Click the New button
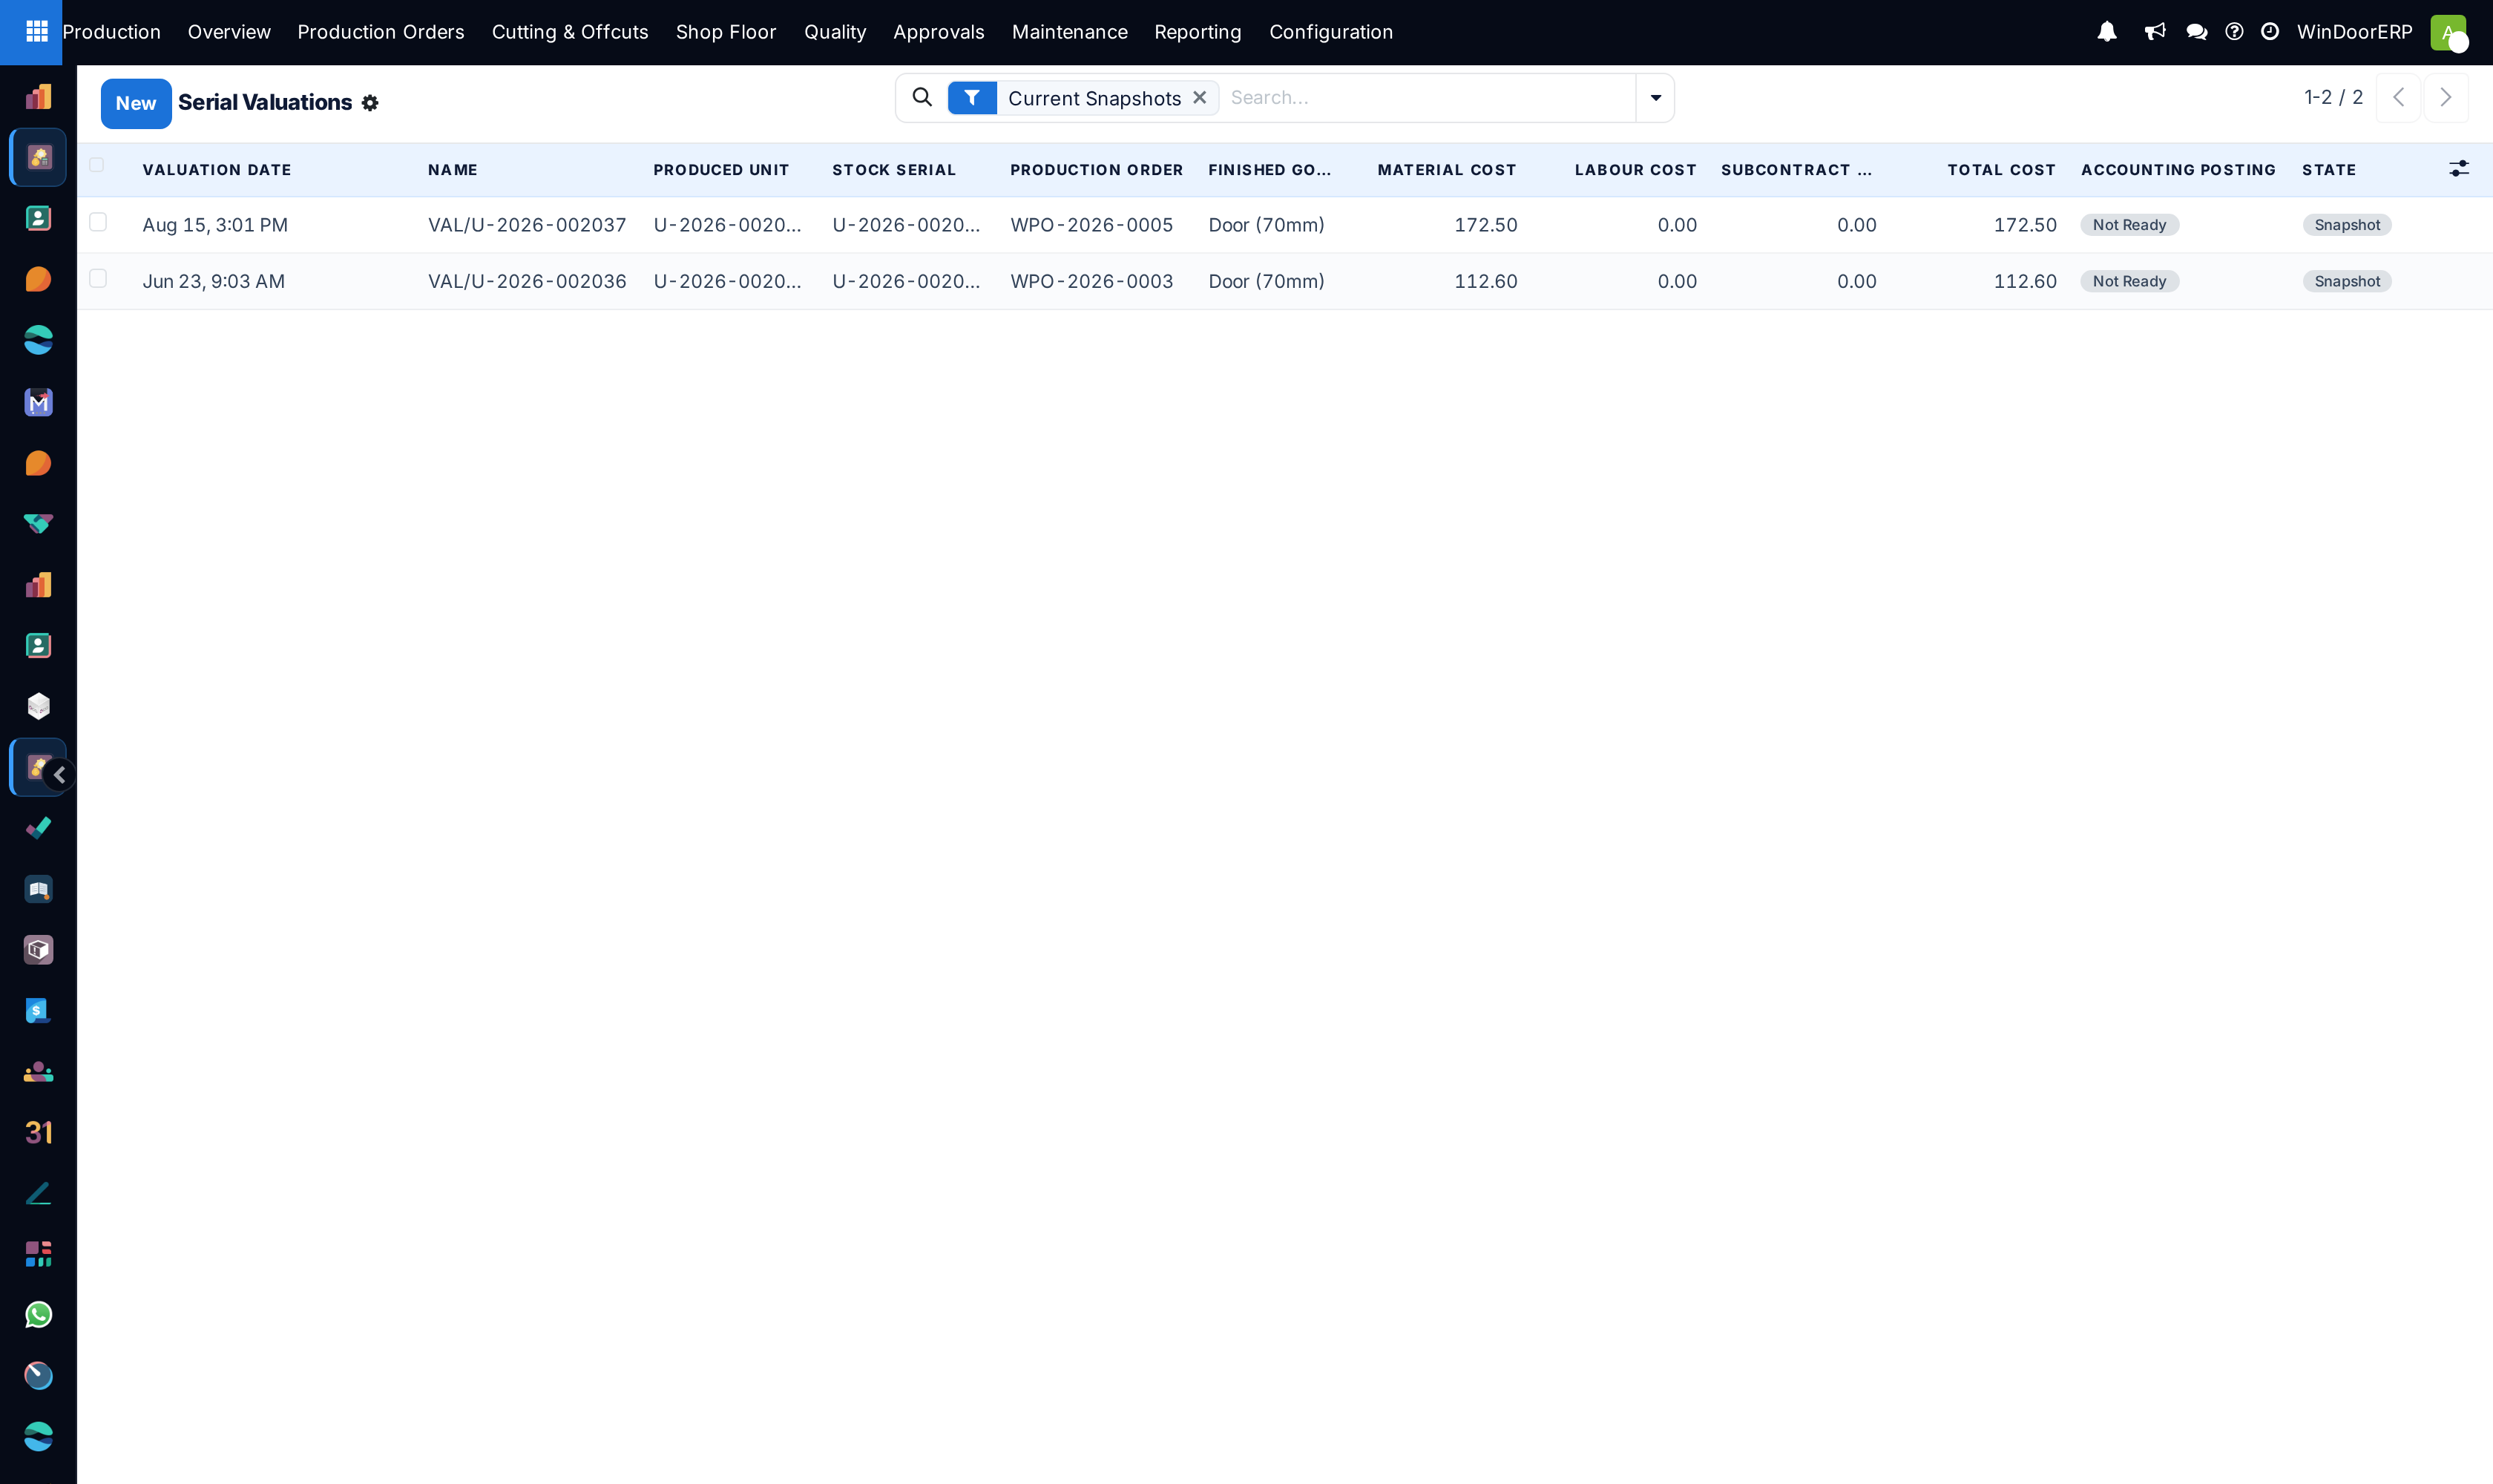2493x1484 pixels. pos(136,103)
